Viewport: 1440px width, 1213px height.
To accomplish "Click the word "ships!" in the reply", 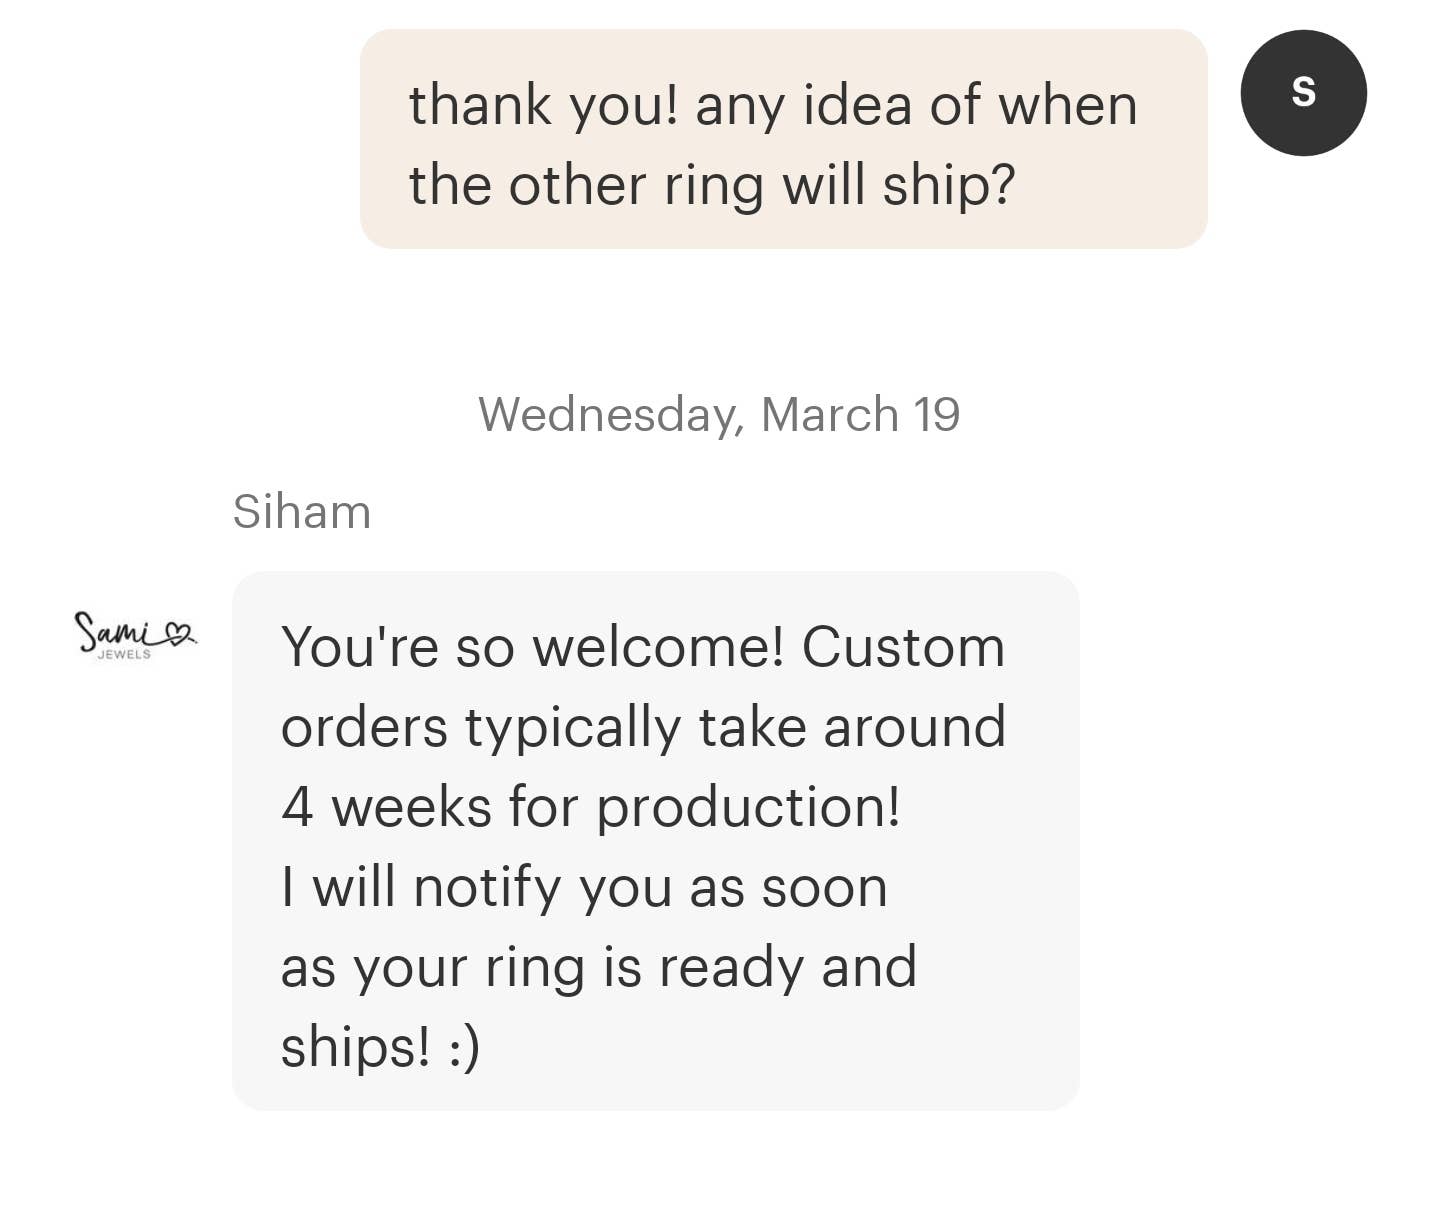I will click(x=355, y=1047).
